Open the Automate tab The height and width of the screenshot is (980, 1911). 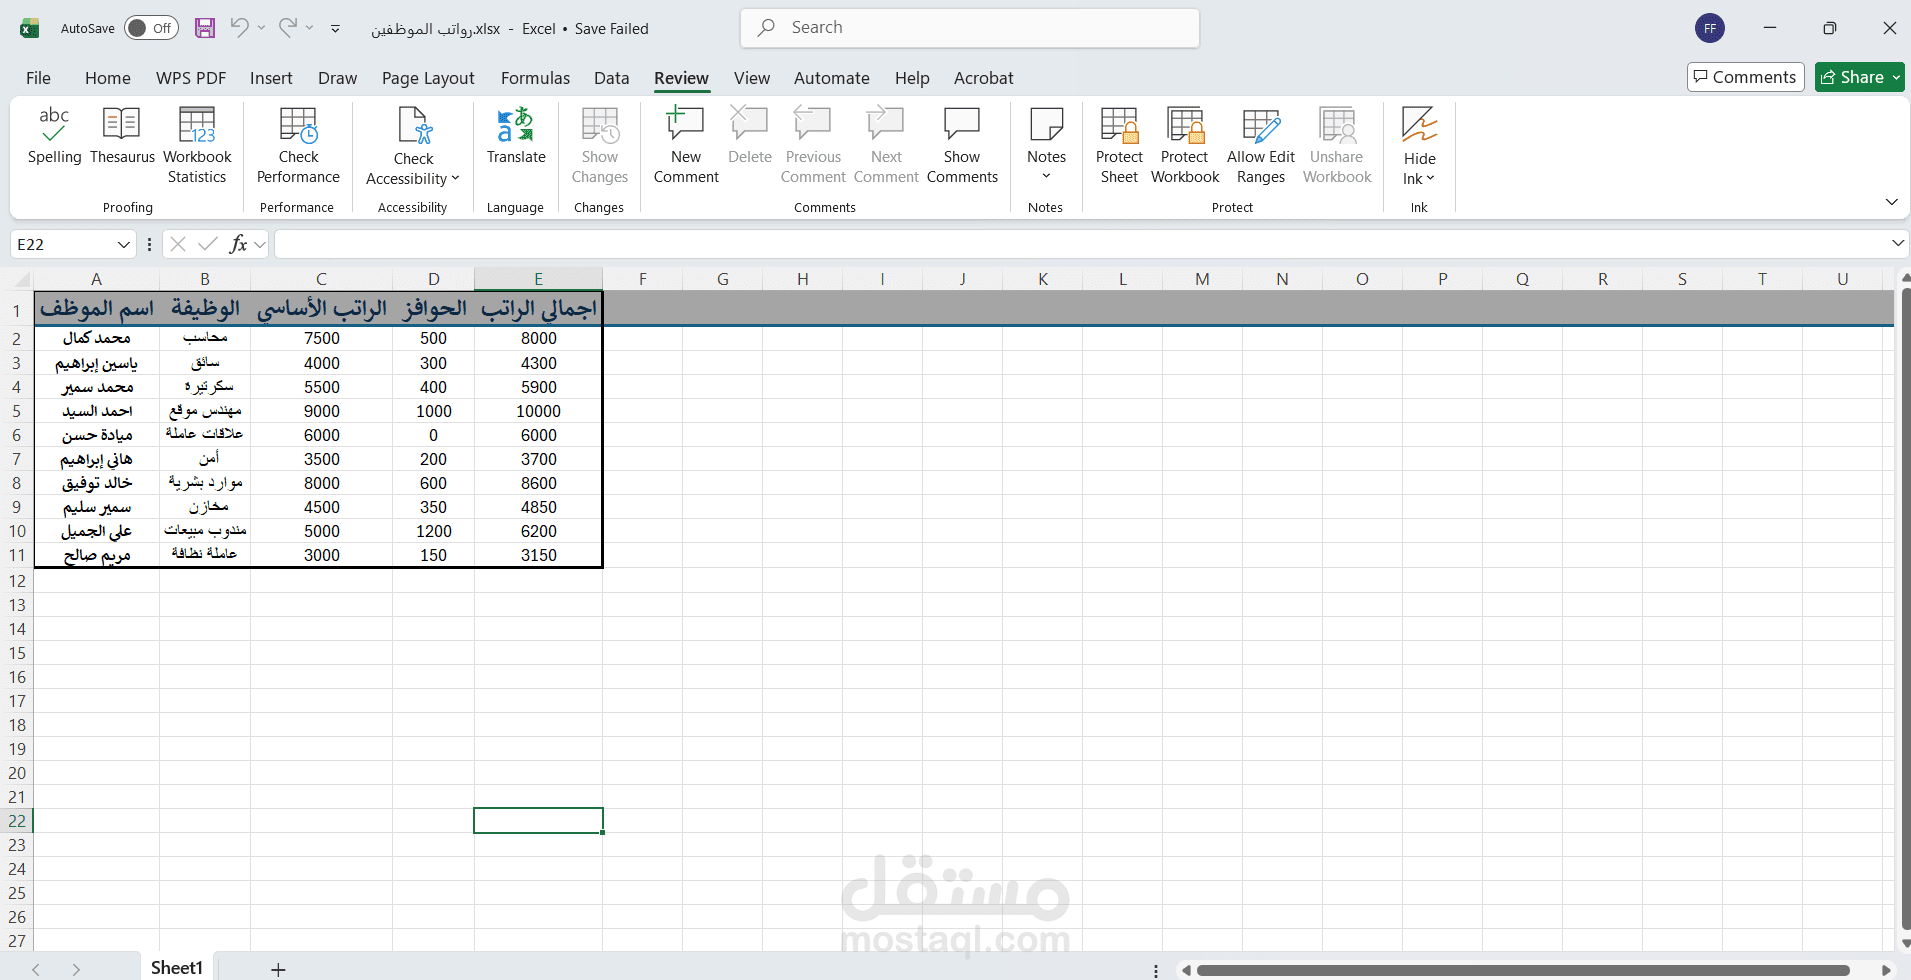pyautogui.click(x=831, y=78)
